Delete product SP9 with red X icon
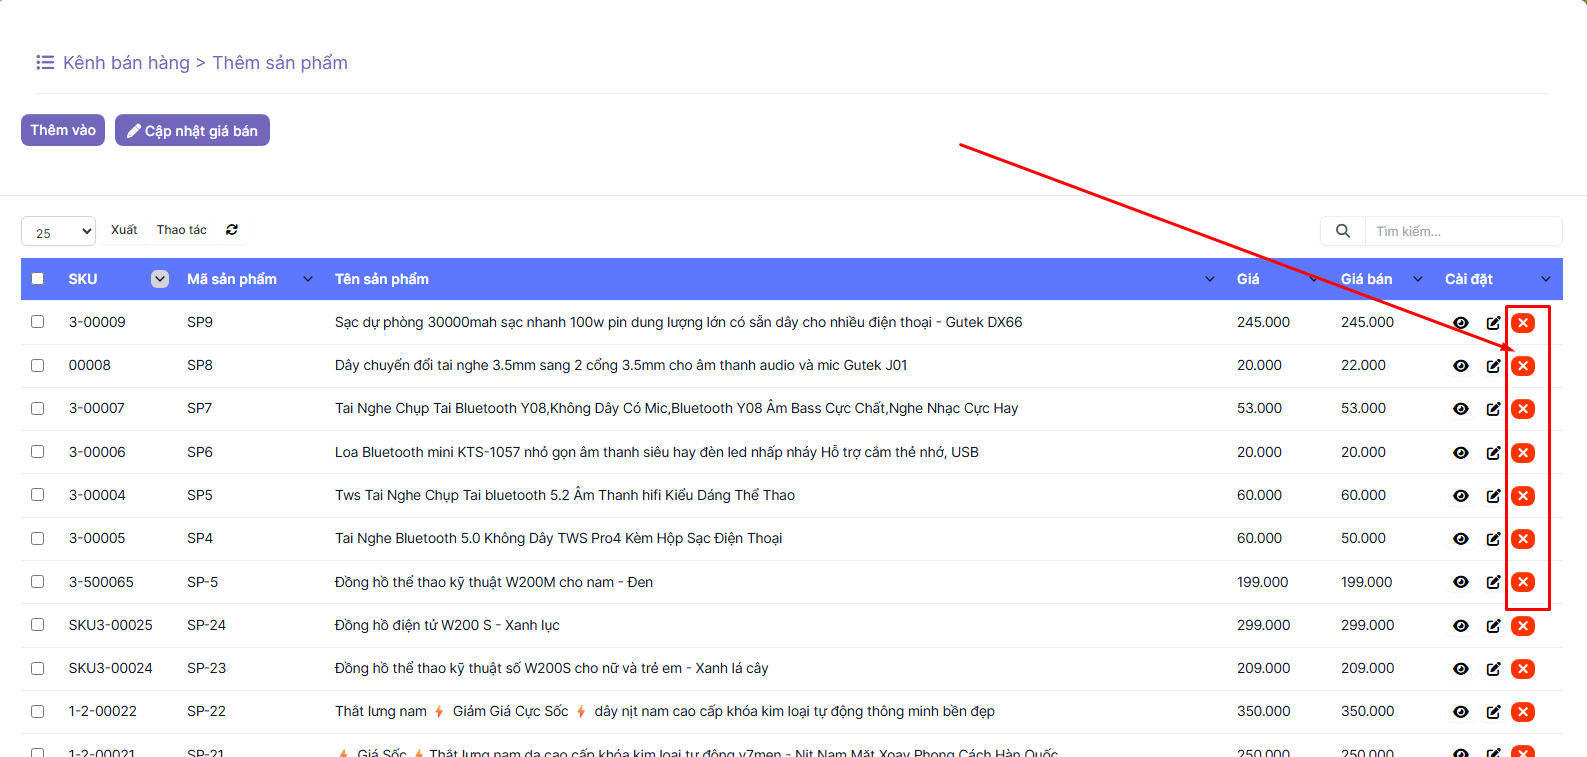This screenshot has height=757, width=1587. pos(1523,323)
